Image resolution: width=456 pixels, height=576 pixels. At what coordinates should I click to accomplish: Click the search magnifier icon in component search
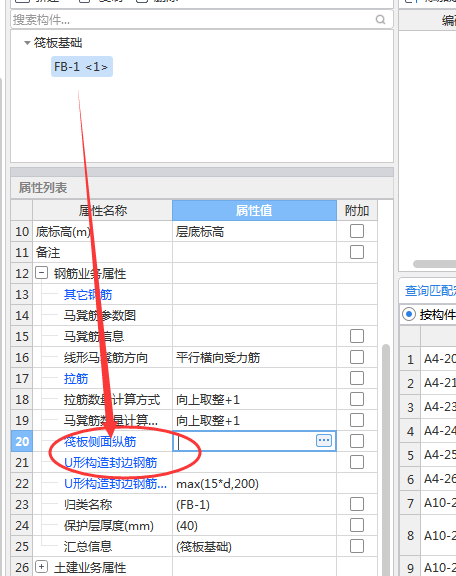[380, 19]
